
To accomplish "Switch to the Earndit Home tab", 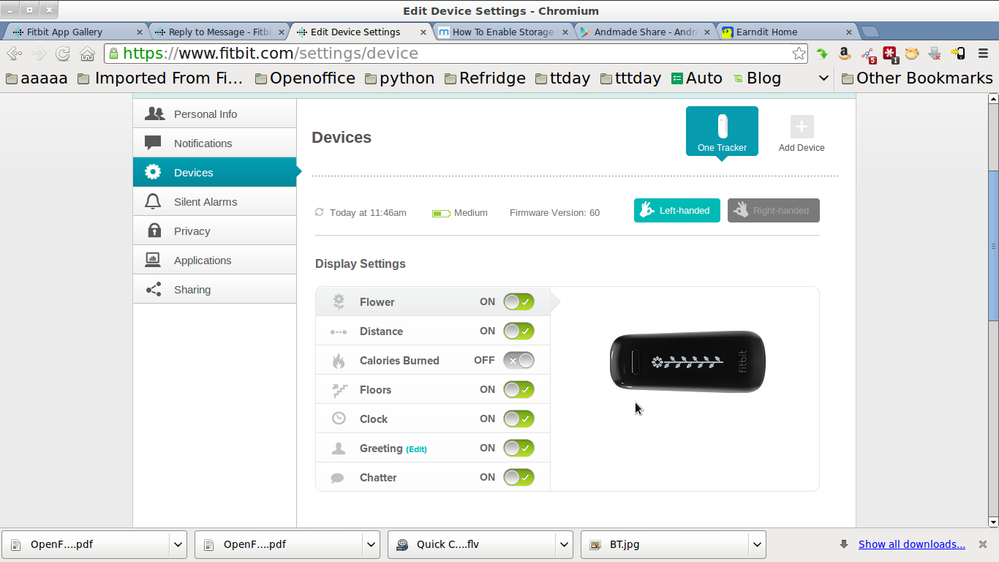I will (x=787, y=32).
